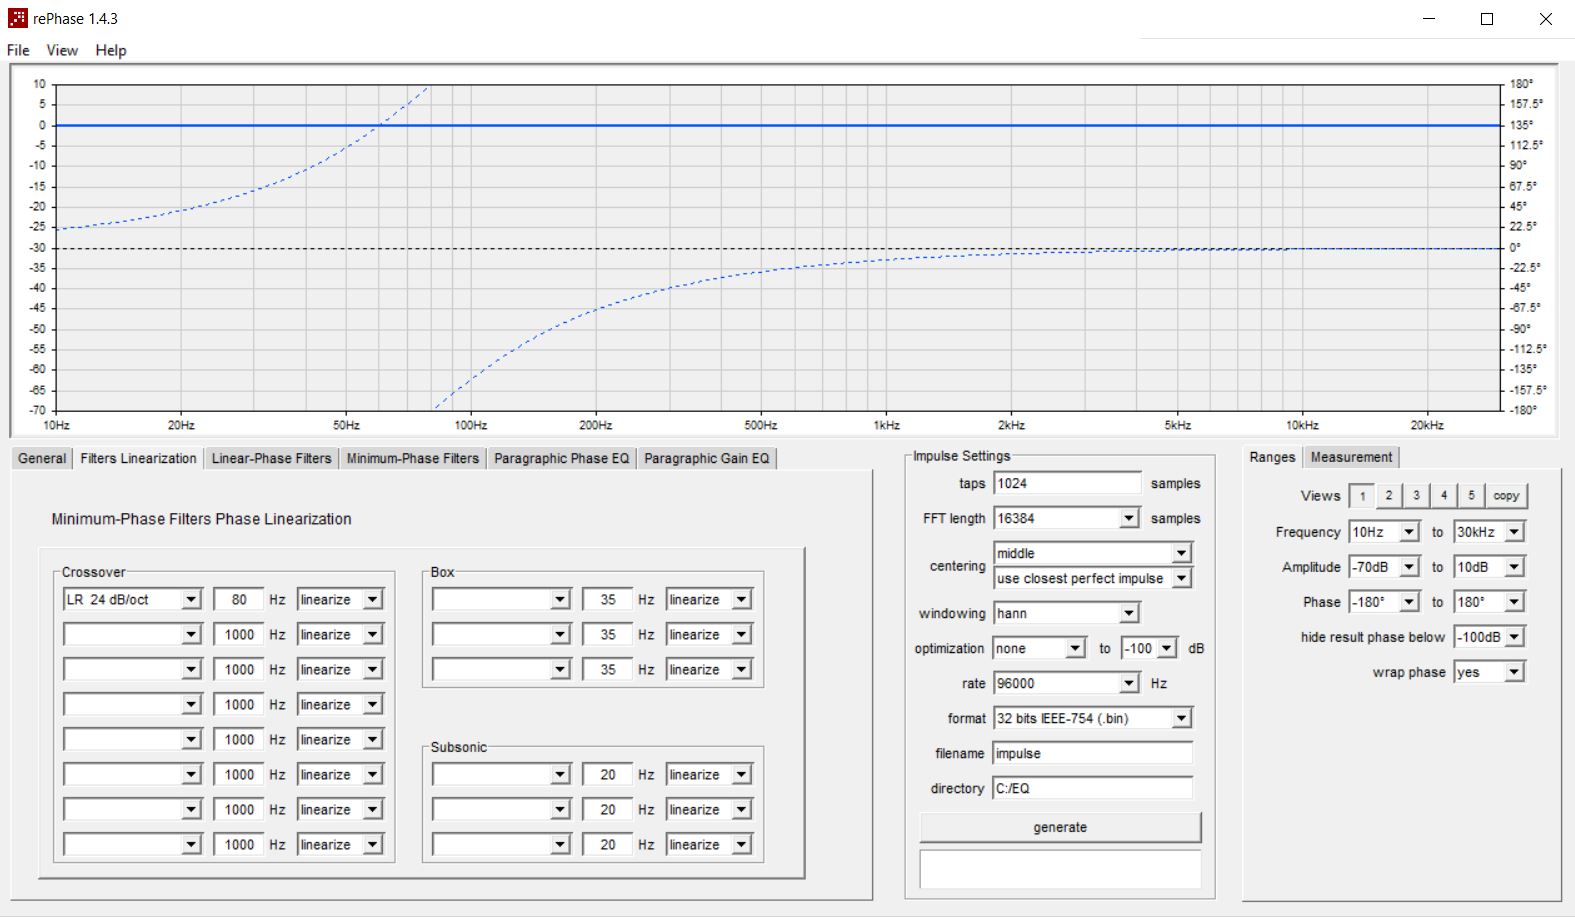Open the Frequency start dropdown showing 10Hz

click(x=1385, y=532)
